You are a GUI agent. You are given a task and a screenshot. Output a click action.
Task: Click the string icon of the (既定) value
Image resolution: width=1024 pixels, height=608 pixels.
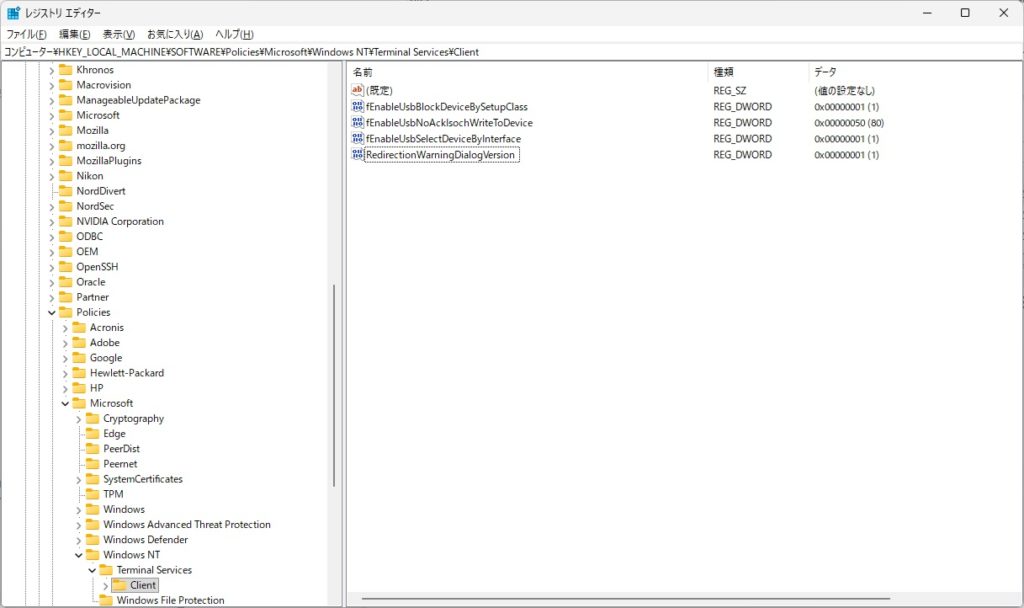click(358, 91)
